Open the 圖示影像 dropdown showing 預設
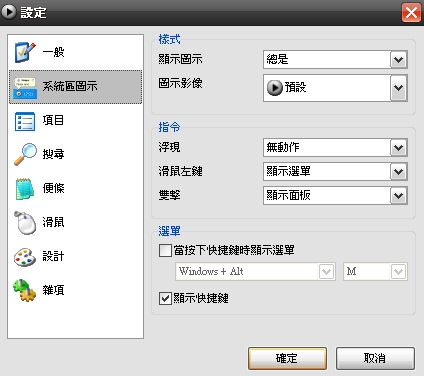The width and height of the screenshot is (424, 376). coord(335,88)
